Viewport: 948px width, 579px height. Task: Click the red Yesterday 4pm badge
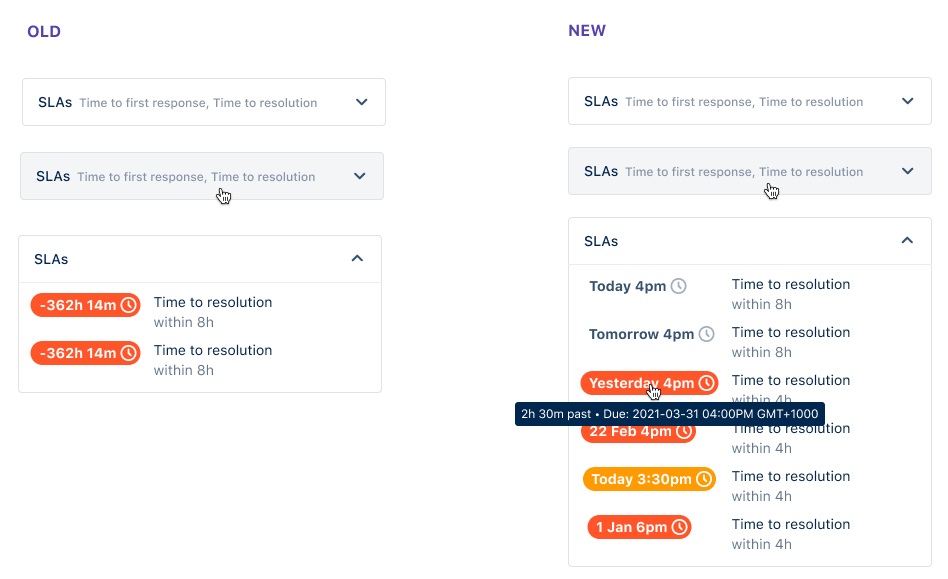649,383
